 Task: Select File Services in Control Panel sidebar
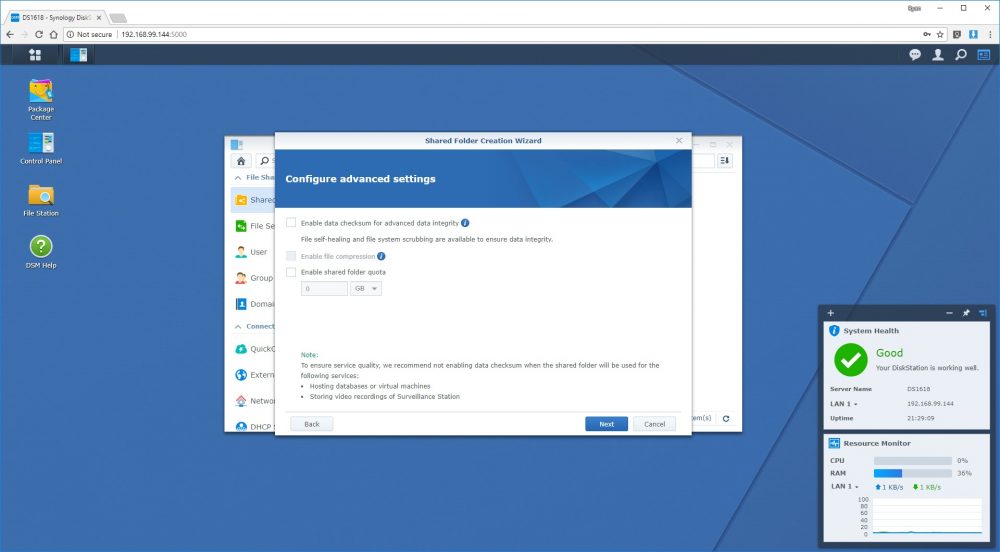point(253,226)
